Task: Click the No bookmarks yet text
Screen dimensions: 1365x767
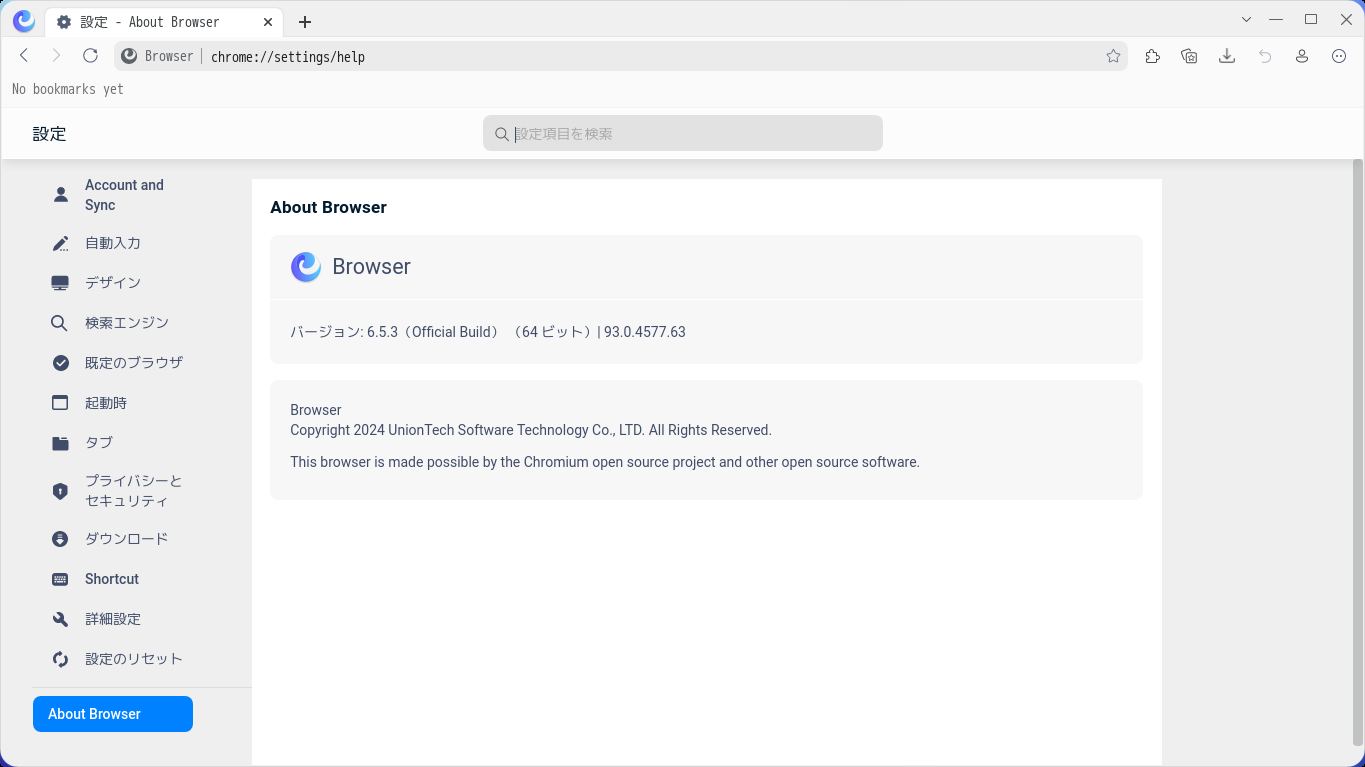Action: click(68, 89)
